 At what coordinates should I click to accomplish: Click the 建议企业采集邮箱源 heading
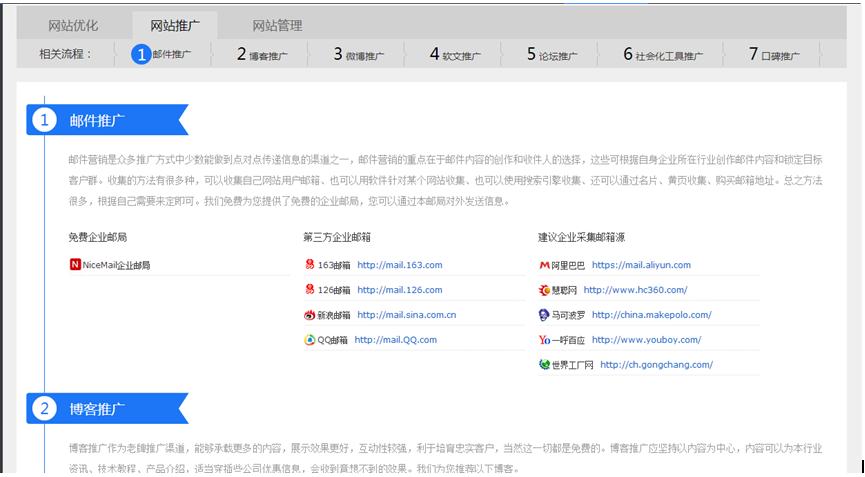pyautogui.click(x=581, y=237)
